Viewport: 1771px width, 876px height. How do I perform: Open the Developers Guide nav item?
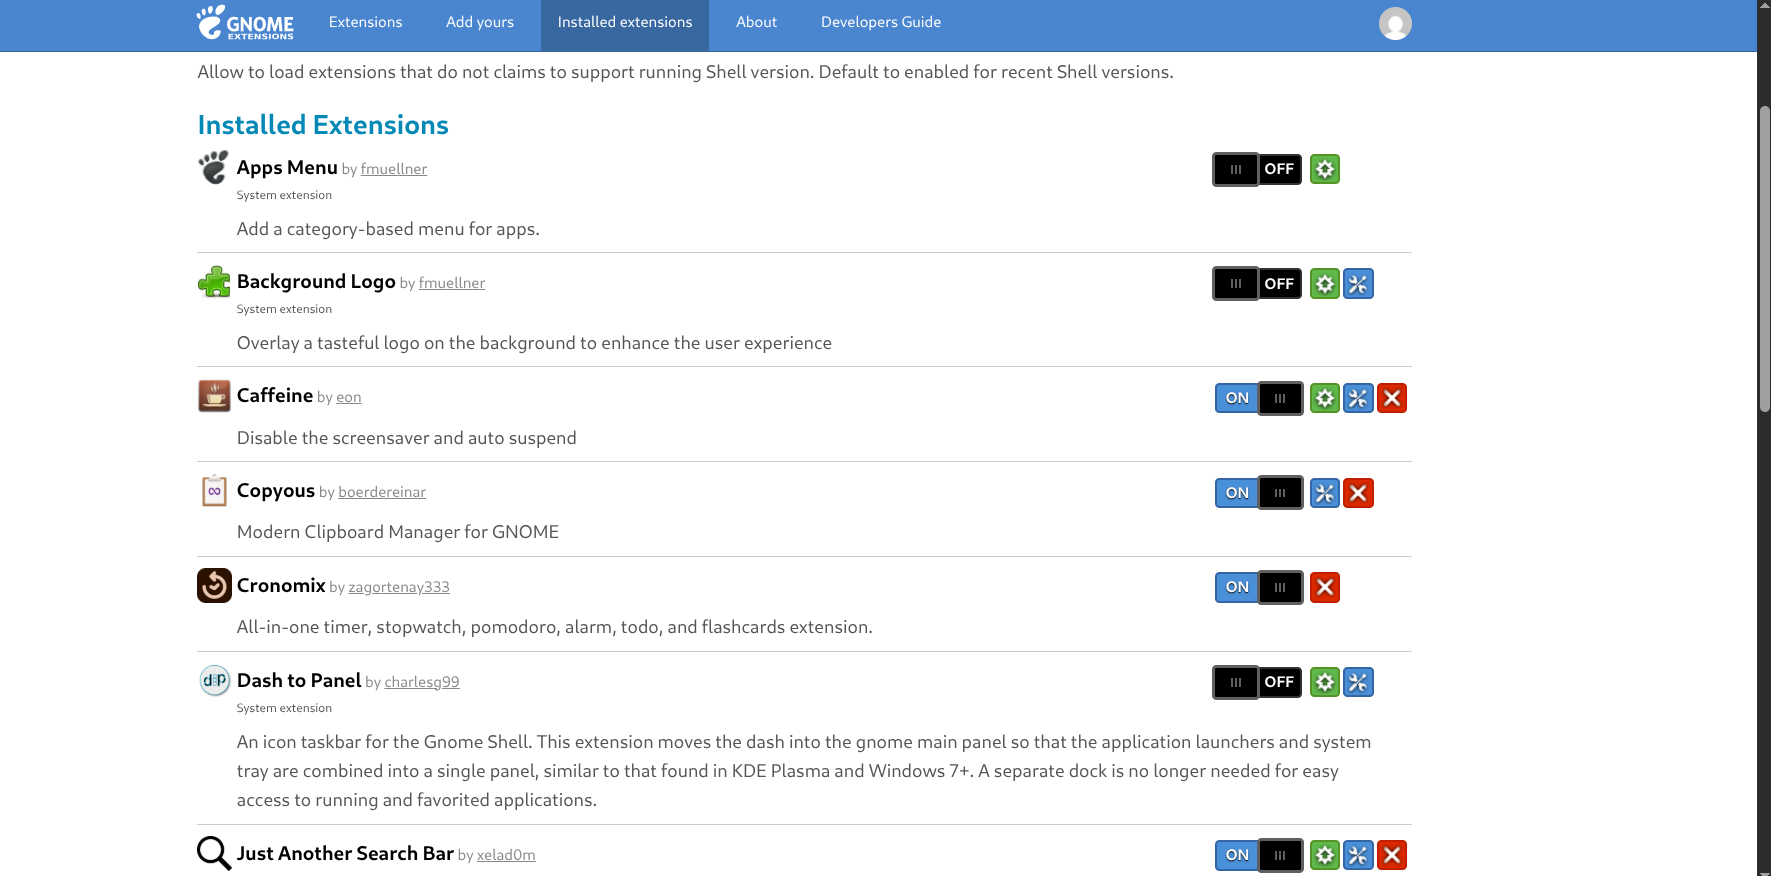pyautogui.click(x=881, y=22)
